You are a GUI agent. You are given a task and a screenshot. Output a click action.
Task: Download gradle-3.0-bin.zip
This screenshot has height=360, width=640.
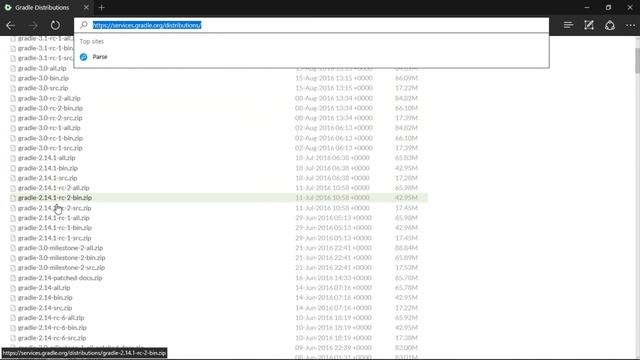pos(43,78)
